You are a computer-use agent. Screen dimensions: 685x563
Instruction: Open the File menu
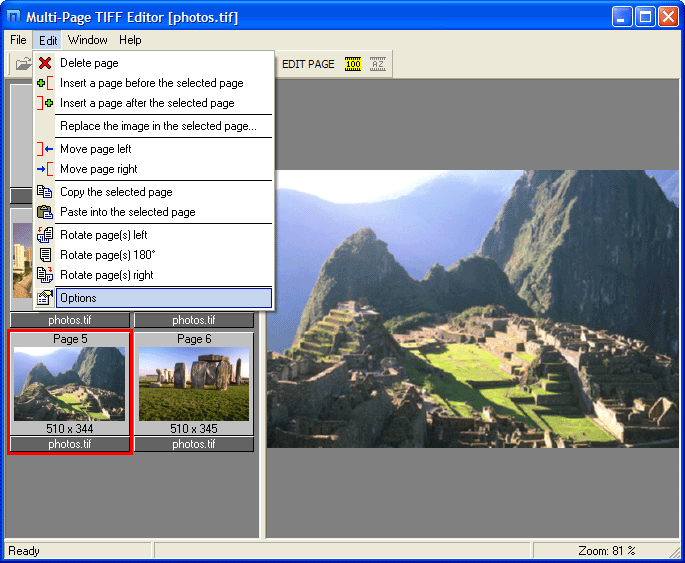click(x=18, y=40)
